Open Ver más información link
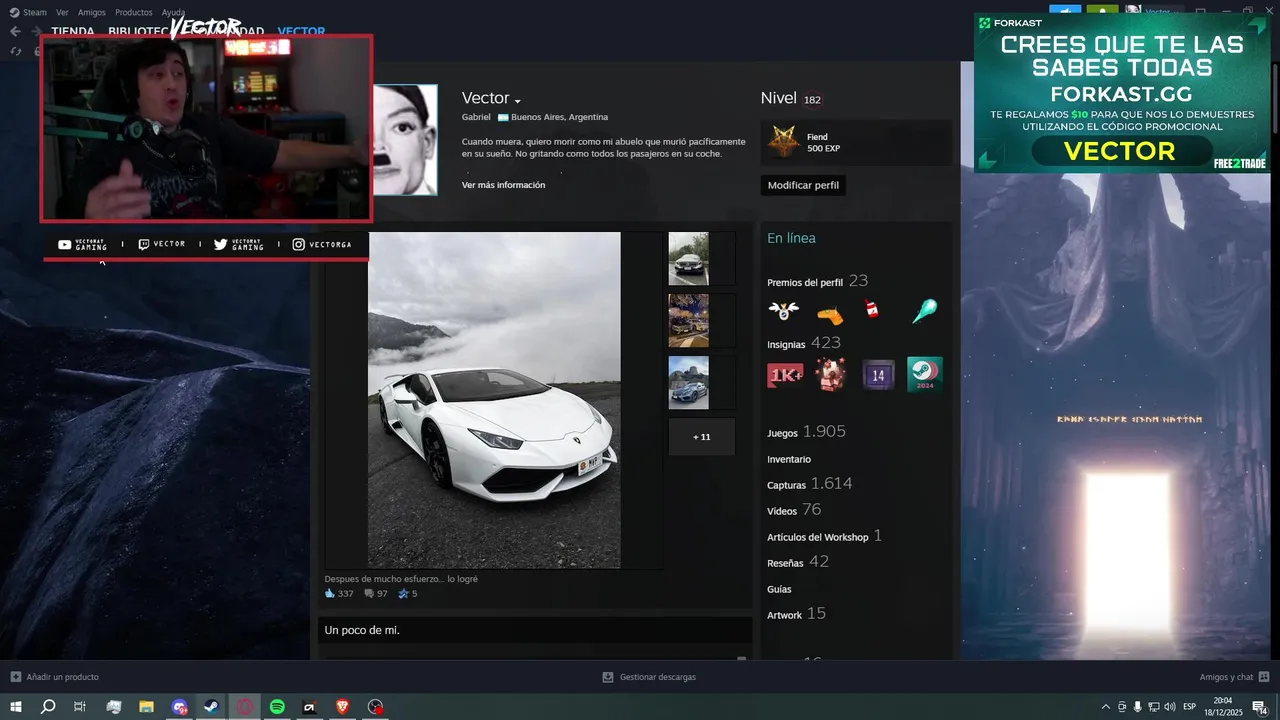This screenshot has width=1280, height=720. [503, 185]
